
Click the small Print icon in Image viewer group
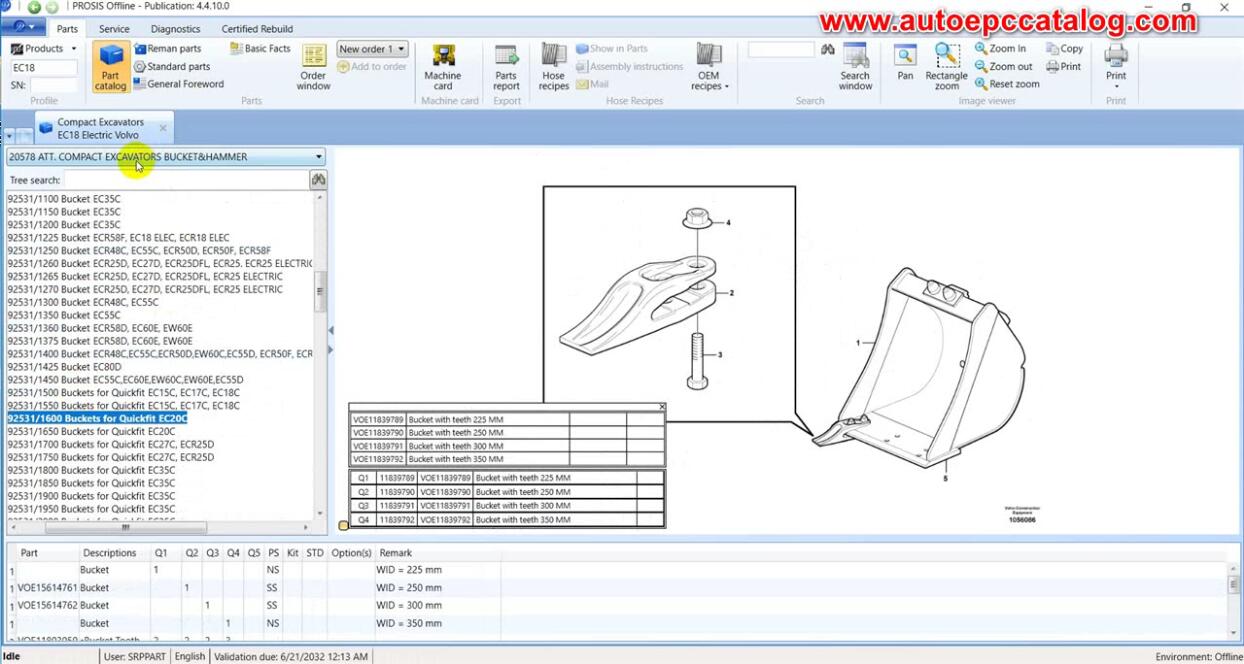(1063, 66)
